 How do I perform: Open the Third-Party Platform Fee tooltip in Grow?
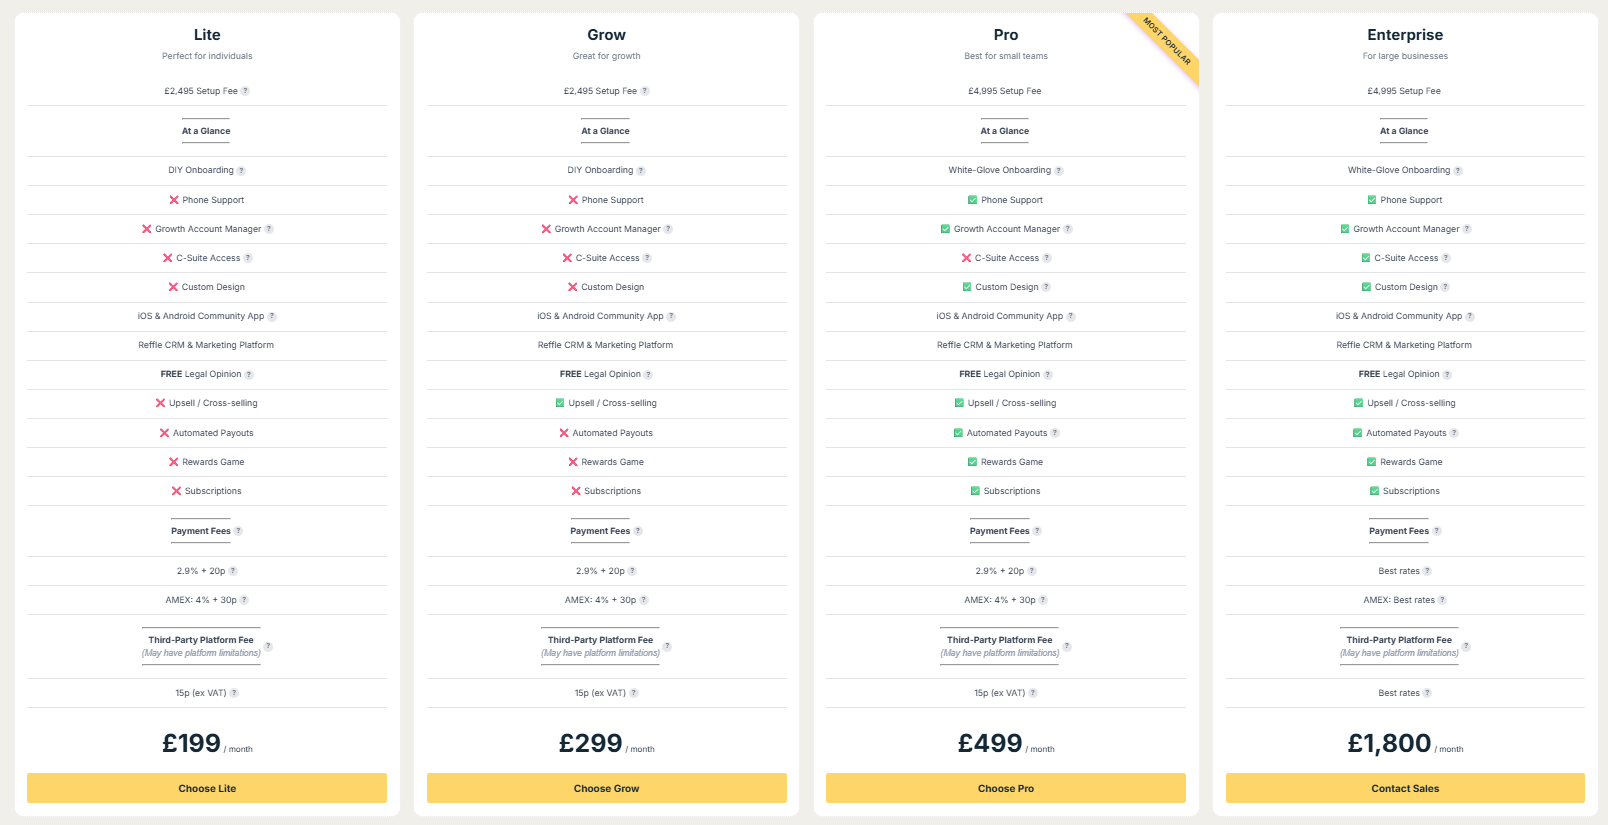[x=668, y=646]
